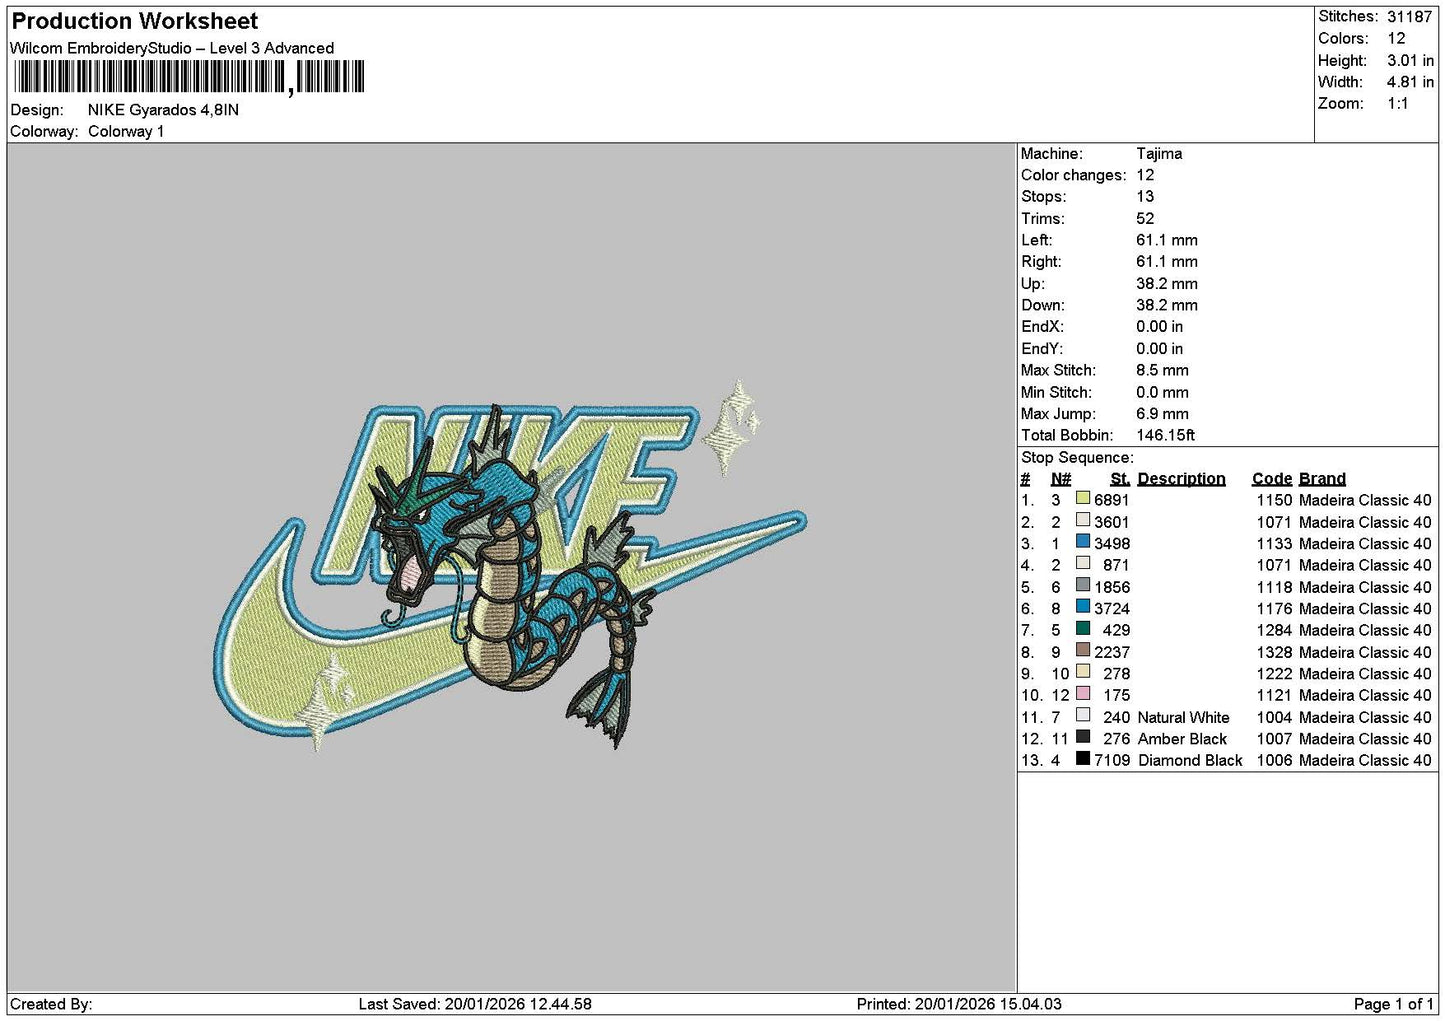
Task: Click the 'Colorway 1' value
Action: coord(126,132)
